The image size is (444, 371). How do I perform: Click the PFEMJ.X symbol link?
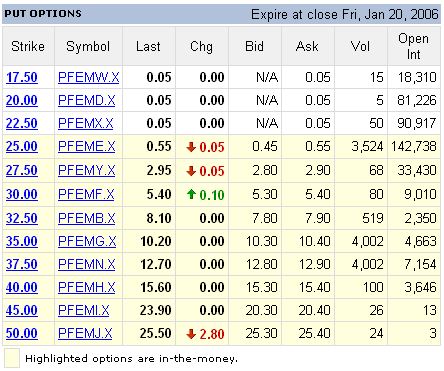(85, 333)
